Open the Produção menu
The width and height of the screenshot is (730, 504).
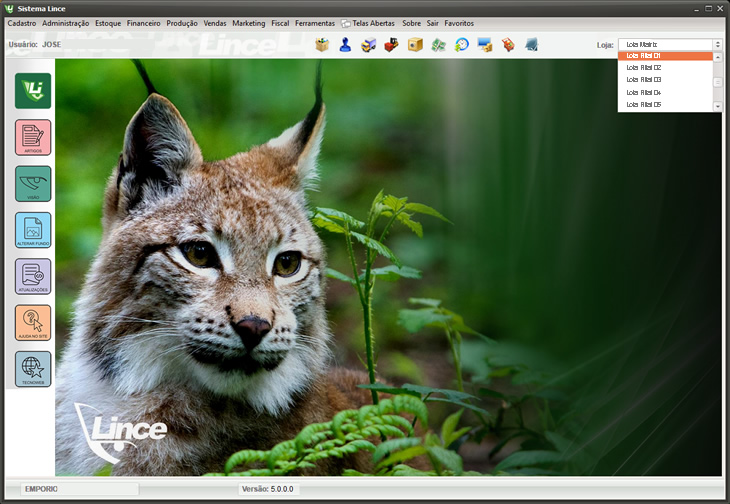click(182, 23)
